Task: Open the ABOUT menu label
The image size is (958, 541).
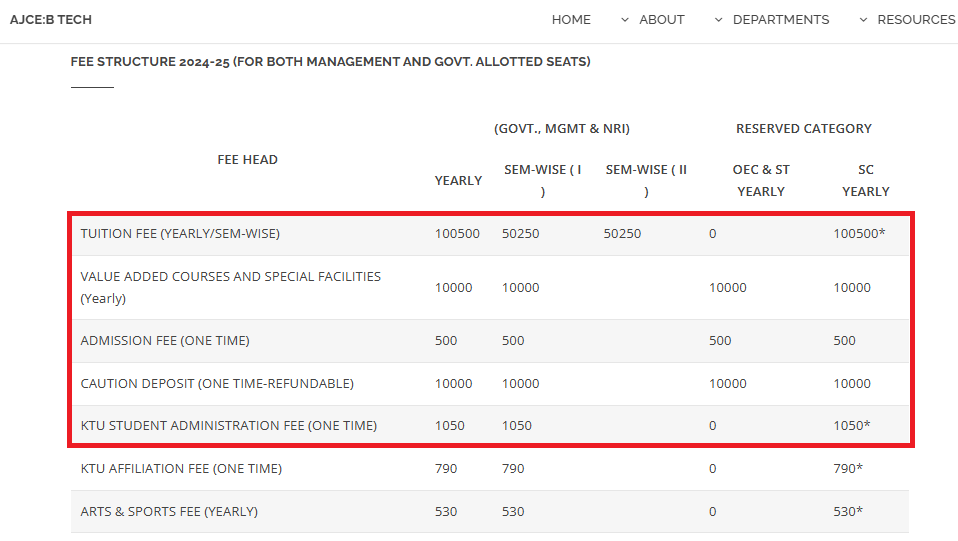Action: [662, 20]
